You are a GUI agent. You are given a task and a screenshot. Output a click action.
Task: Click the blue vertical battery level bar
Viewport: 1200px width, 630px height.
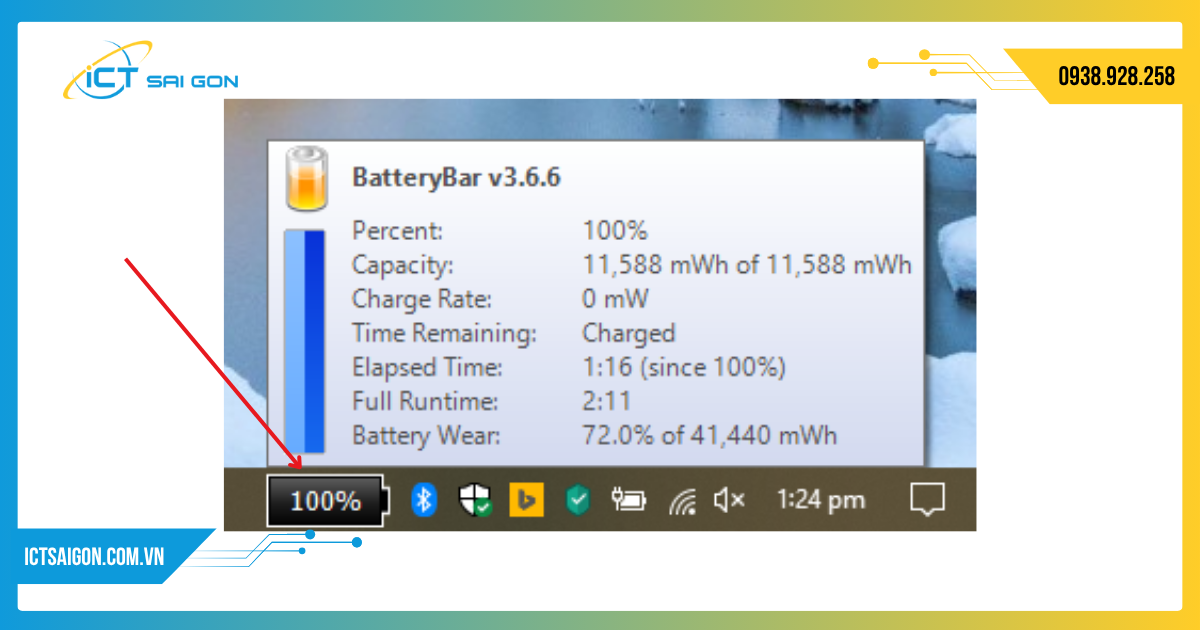tap(304, 341)
